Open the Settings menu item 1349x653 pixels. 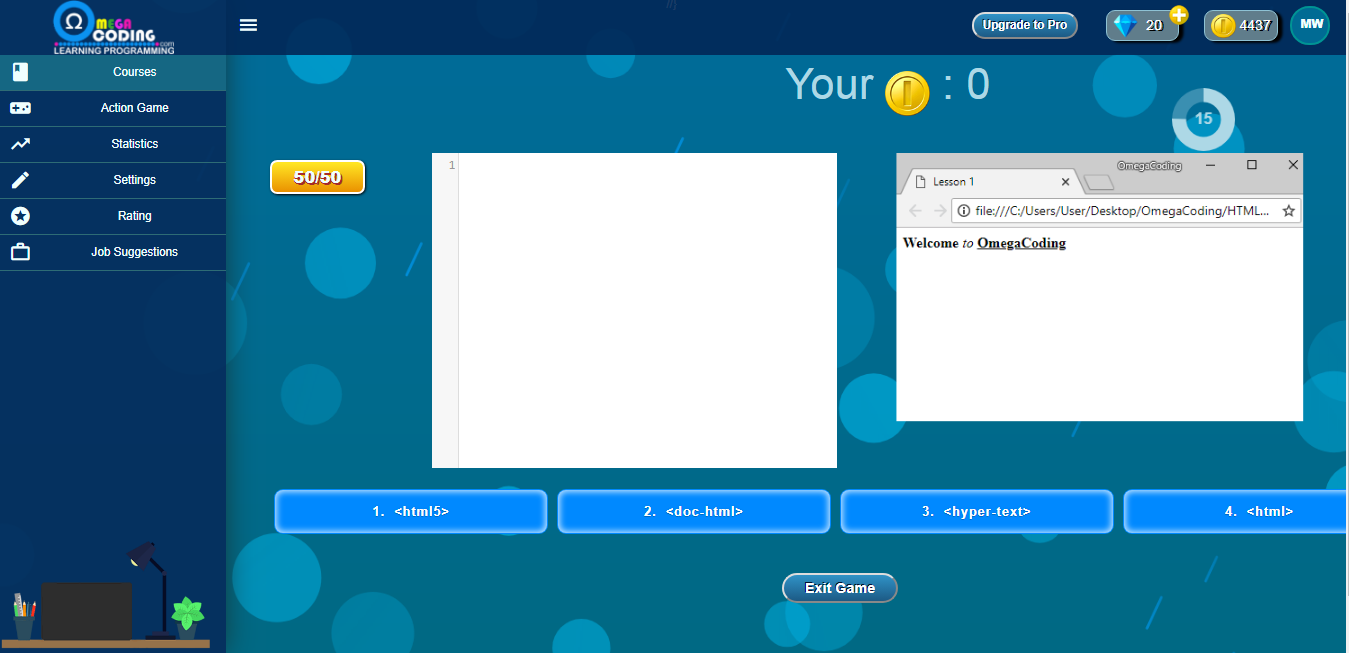click(113, 180)
